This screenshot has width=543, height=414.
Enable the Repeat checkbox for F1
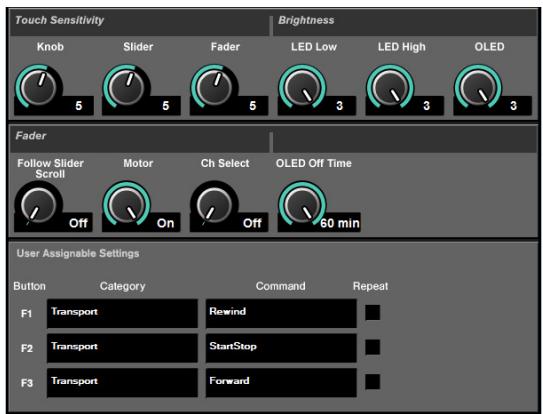click(372, 312)
